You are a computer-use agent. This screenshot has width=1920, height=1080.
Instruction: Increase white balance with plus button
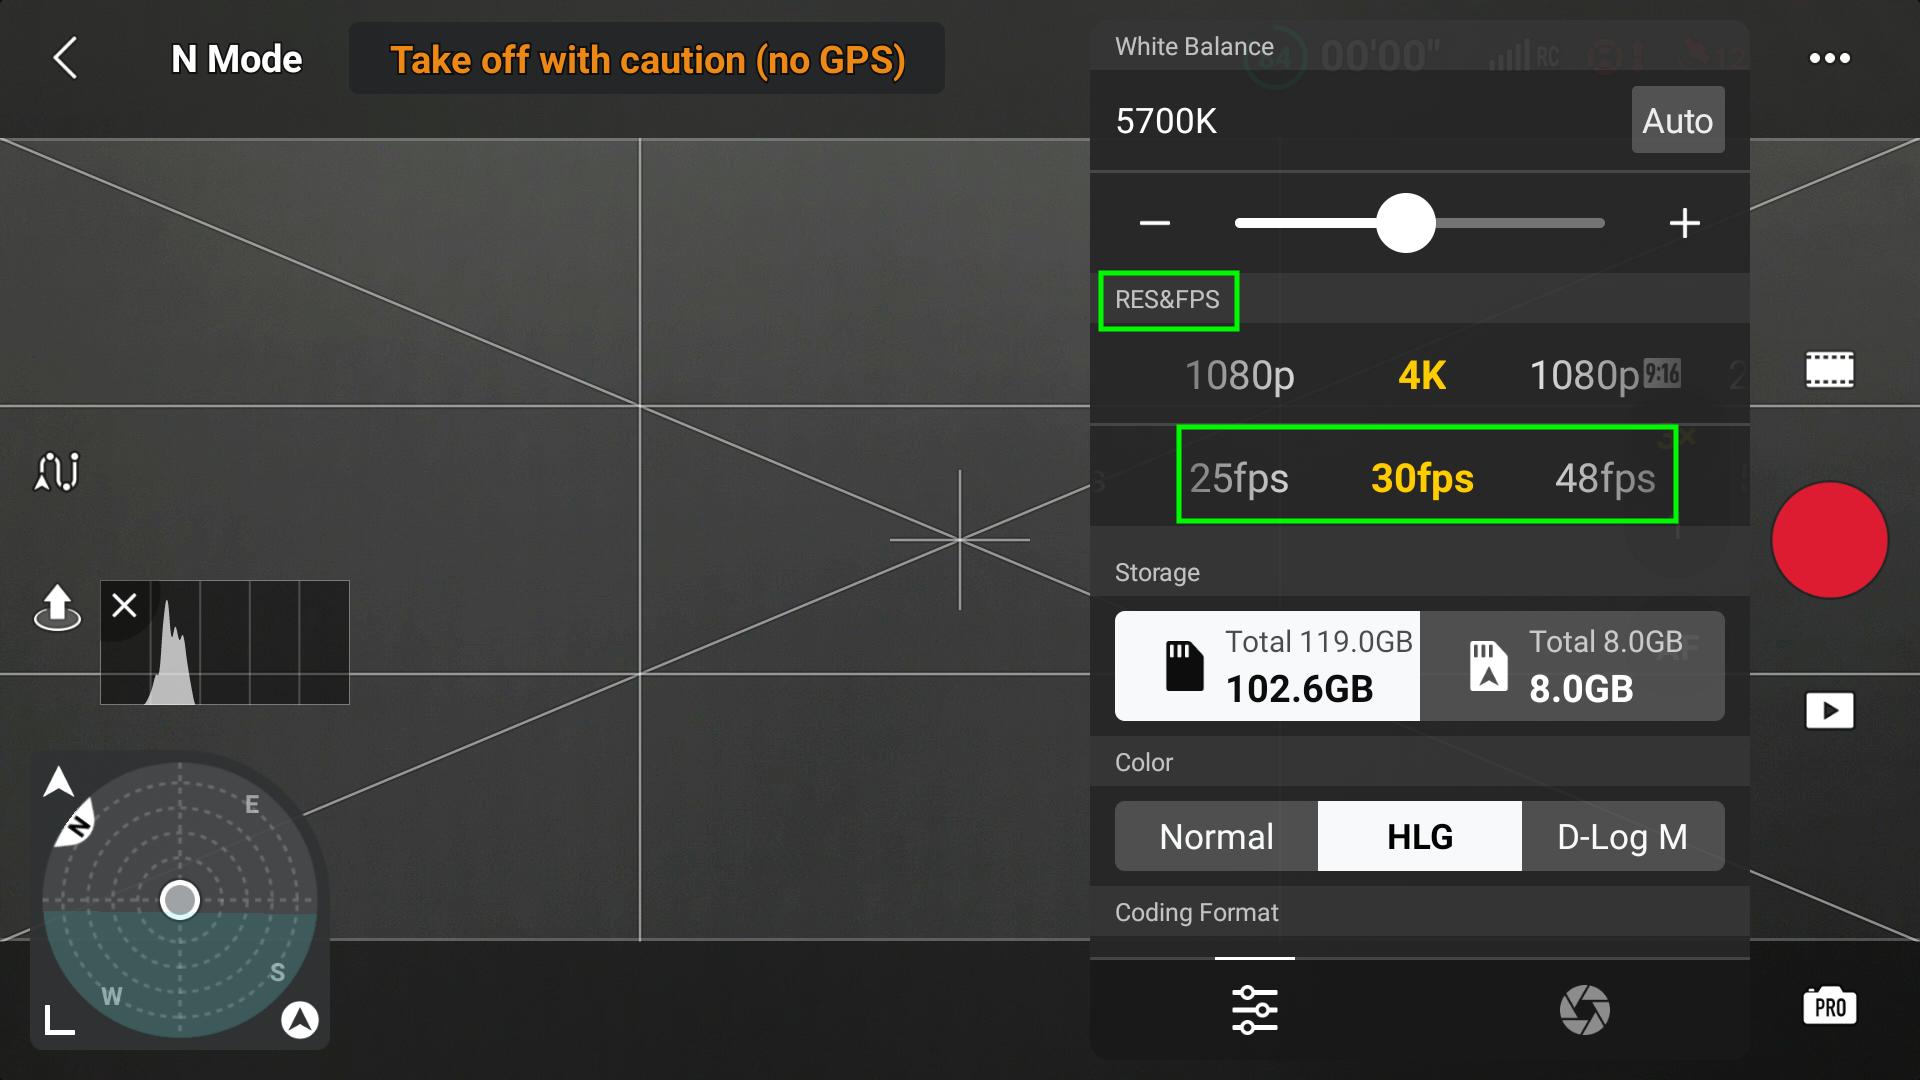pyautogui.click(x=1685, y=223)
